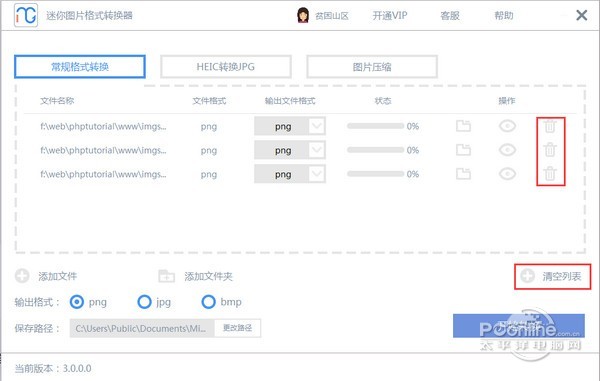The image size is (600, 381).
Task: Open the user avatar profile
Action: tap(303, 15)
